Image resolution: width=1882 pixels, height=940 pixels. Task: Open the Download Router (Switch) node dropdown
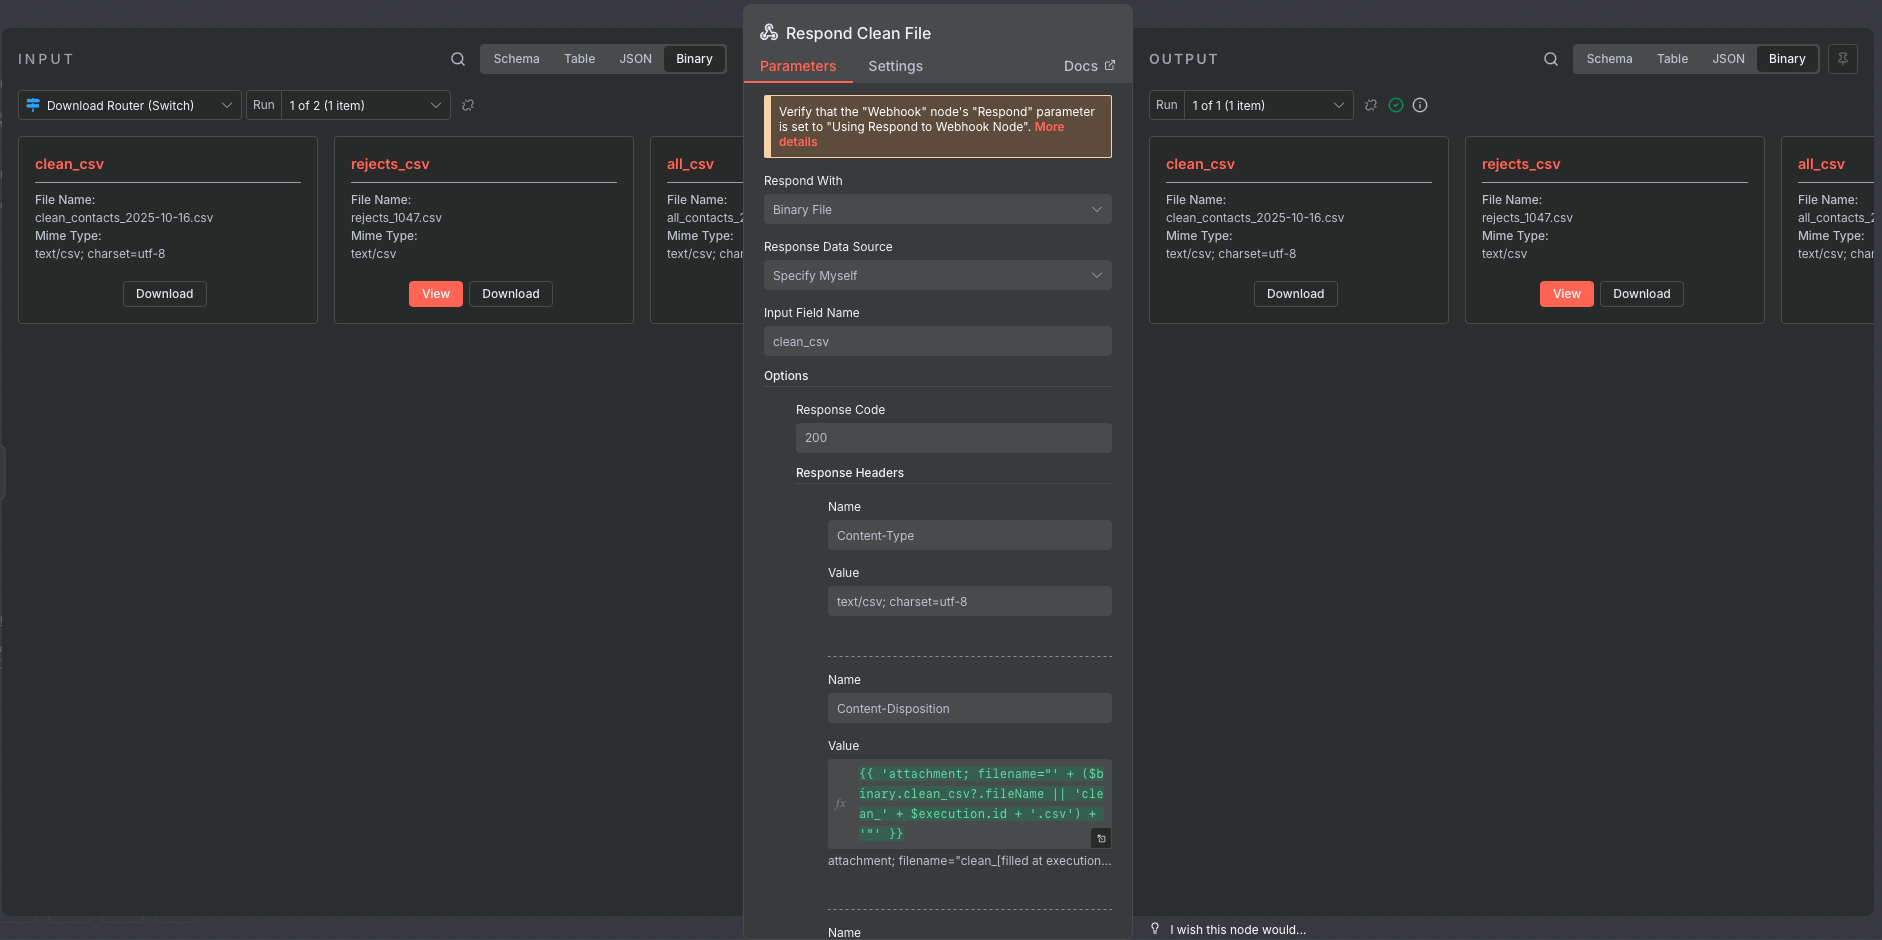(x=130, y=105)
